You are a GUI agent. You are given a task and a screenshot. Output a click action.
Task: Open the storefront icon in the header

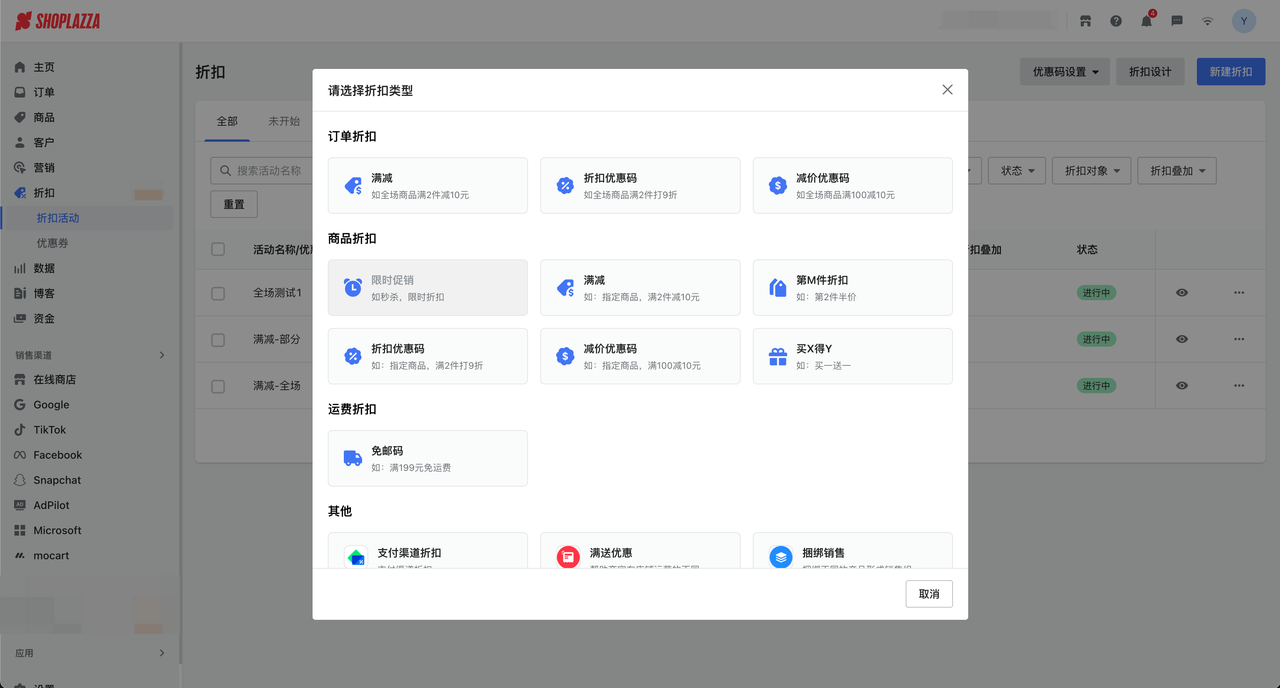[x=1085, y=20]
